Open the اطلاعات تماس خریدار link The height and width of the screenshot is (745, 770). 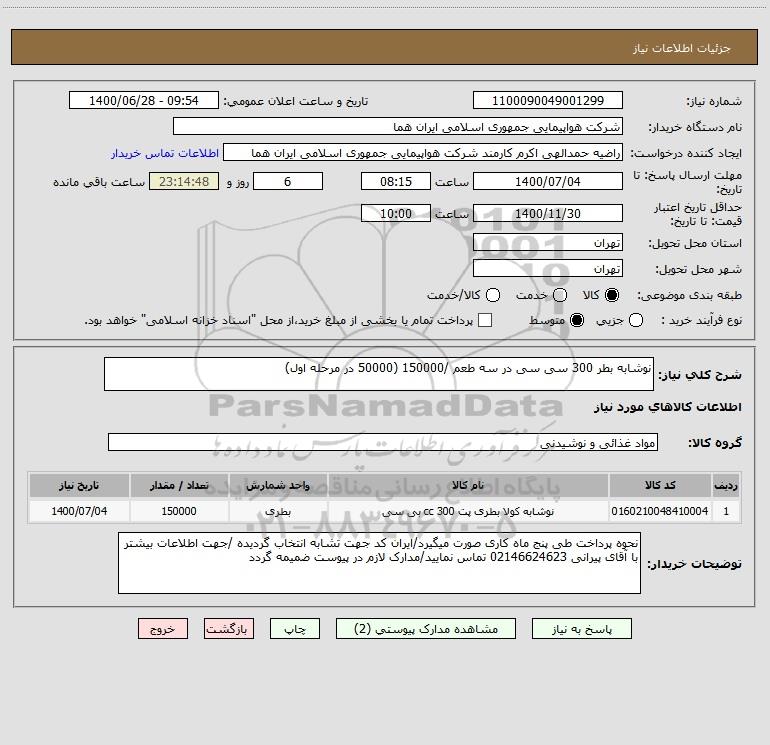165,153
